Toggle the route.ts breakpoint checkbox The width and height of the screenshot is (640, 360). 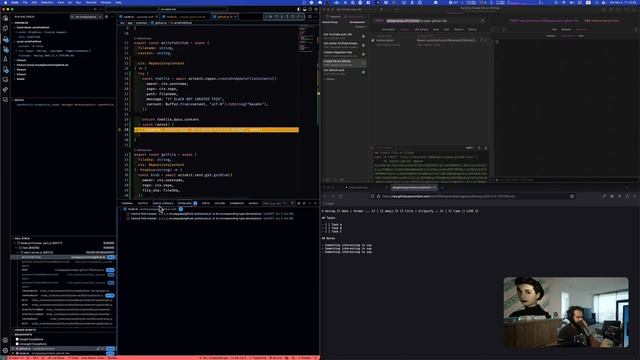click(x=17, y=353)
